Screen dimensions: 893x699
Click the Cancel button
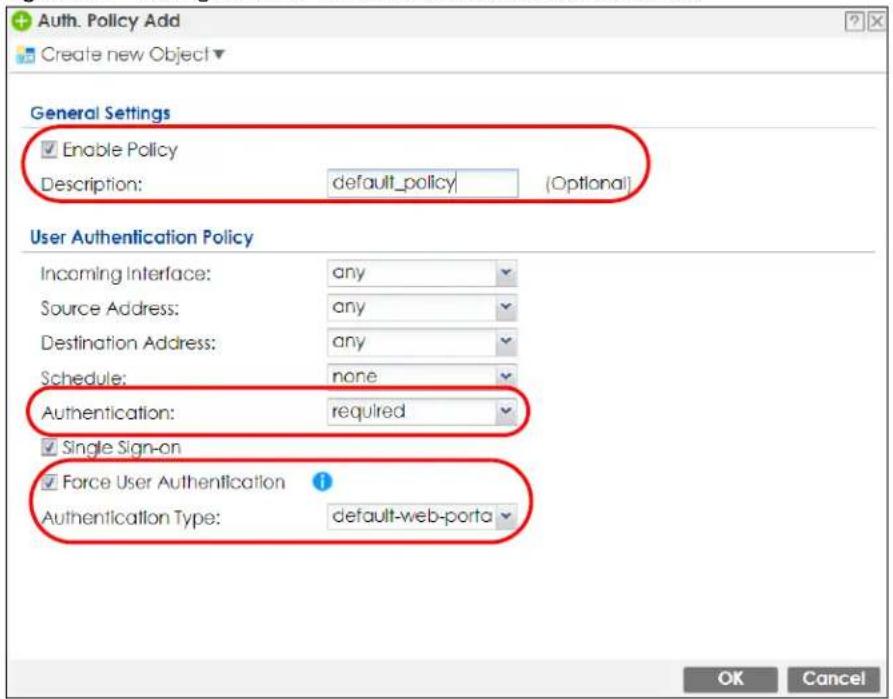(x=834, y=679)
